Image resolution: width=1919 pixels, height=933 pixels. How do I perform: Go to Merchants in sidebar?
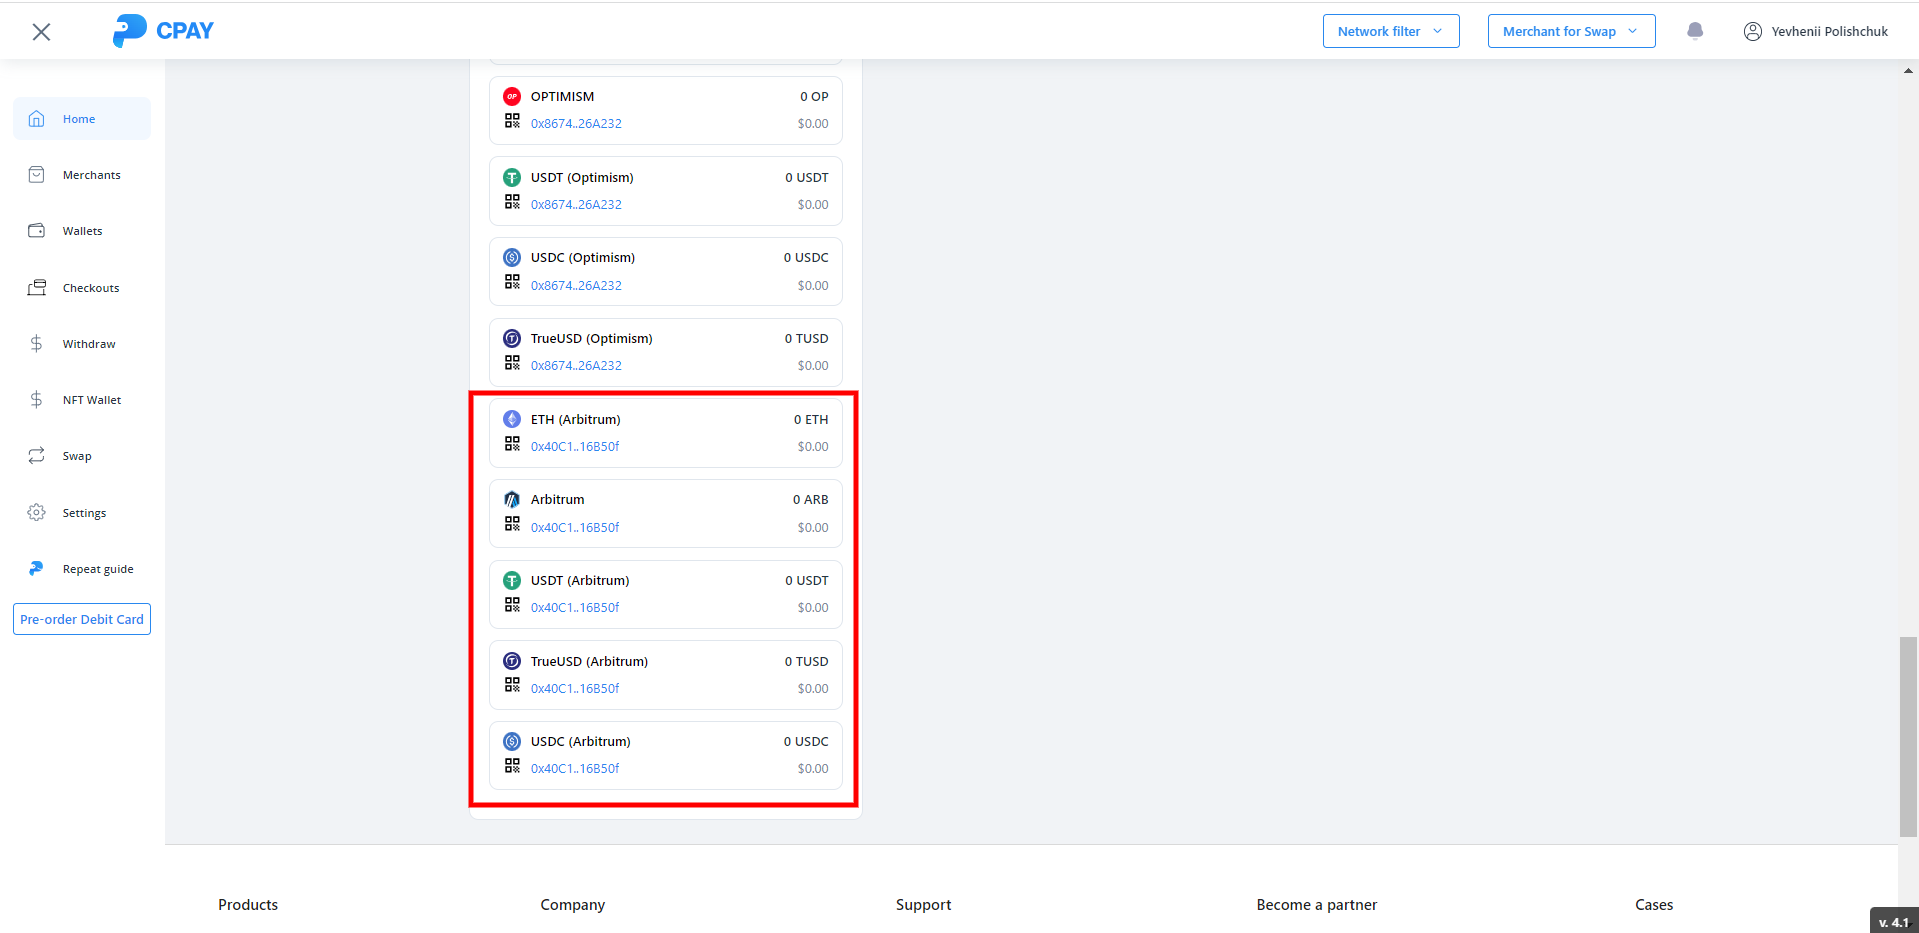(x=91, y=175)
